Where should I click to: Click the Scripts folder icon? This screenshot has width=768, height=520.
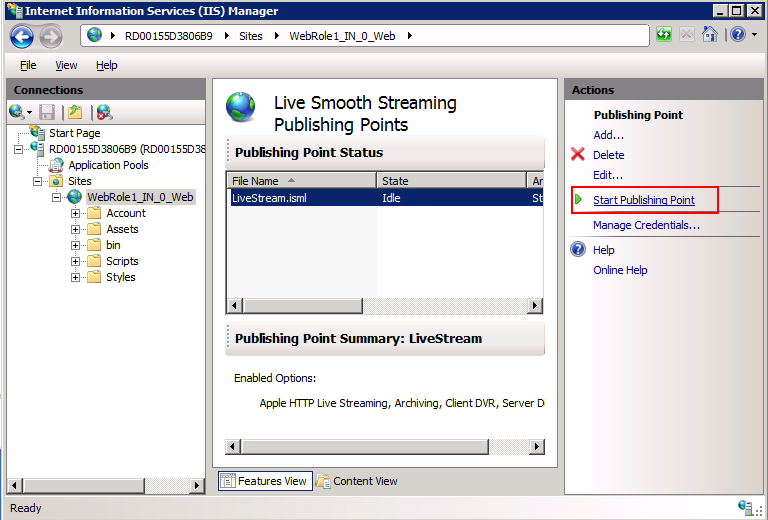click(94, 261)
